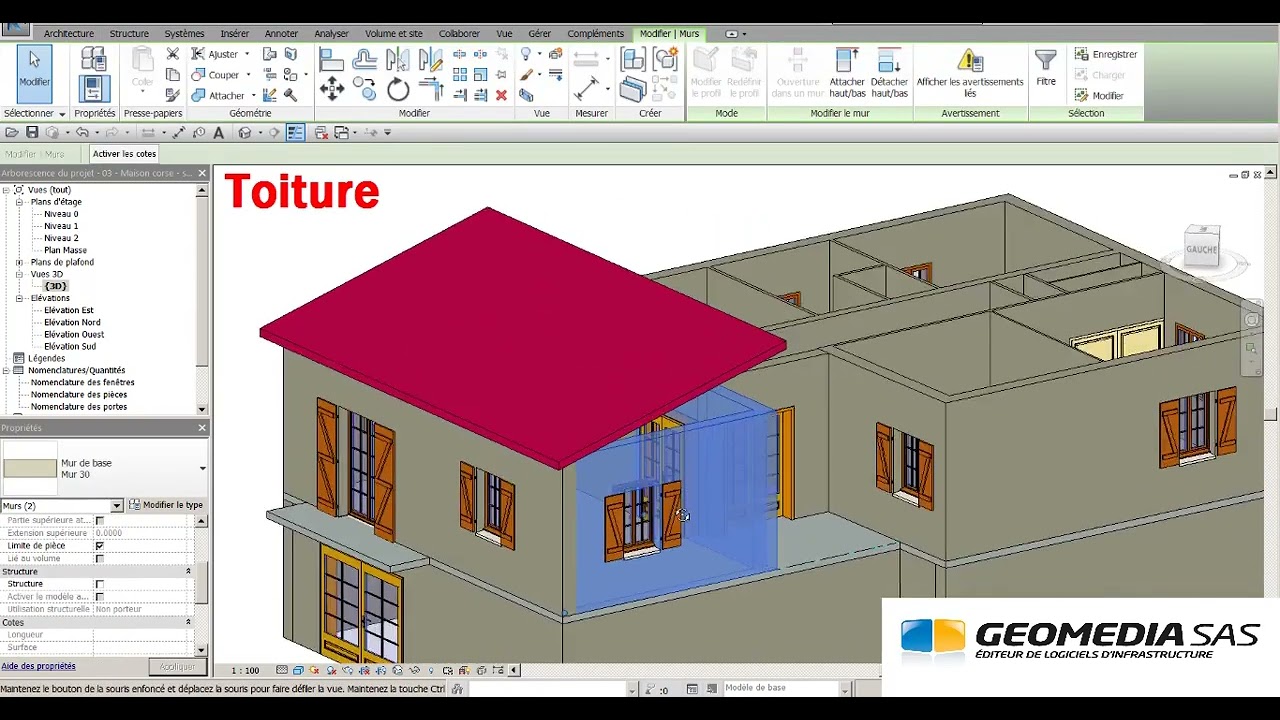This screenshot has height=720, width=1280.
Task: Click the Copy tool in Modifier panel
Action: (365, 90)
